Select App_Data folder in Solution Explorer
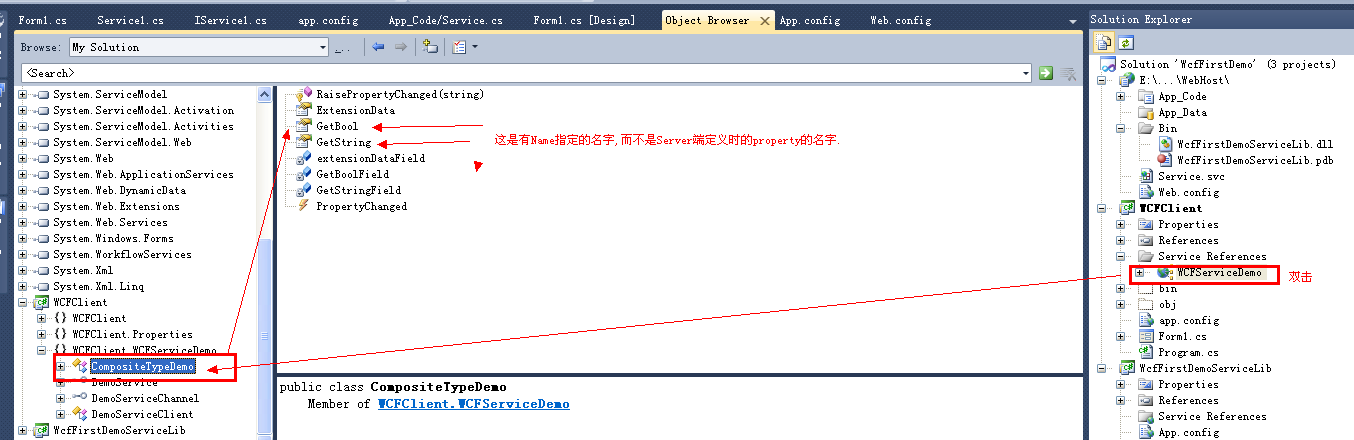 (1182, 112)
